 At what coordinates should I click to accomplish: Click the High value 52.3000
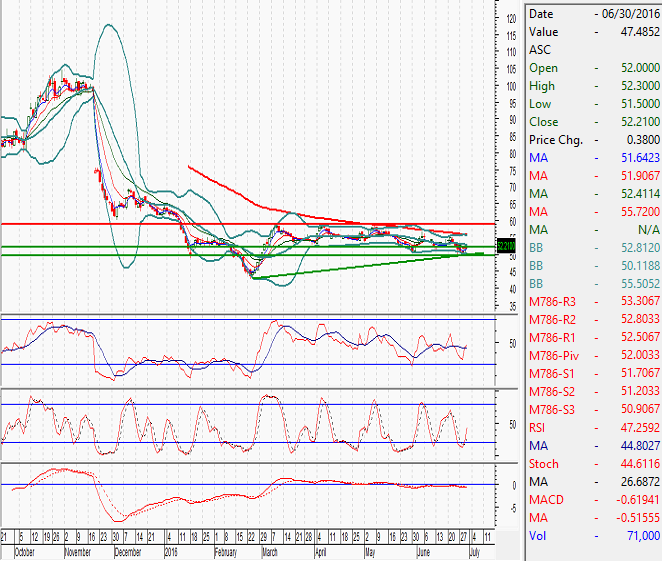(630, 86)
